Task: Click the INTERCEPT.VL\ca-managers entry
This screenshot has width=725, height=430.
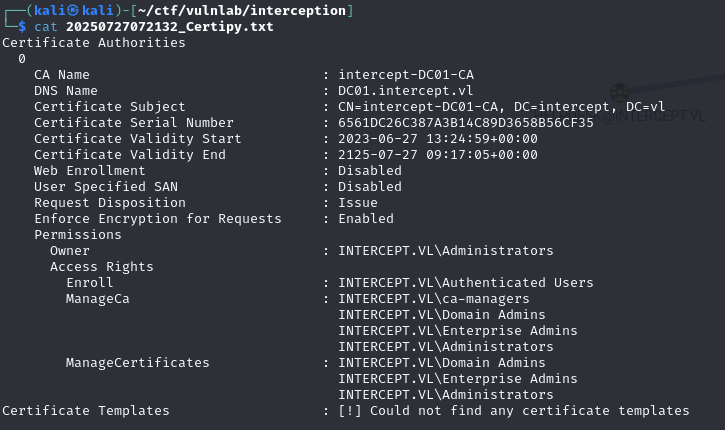Action: tap(434, 298)
